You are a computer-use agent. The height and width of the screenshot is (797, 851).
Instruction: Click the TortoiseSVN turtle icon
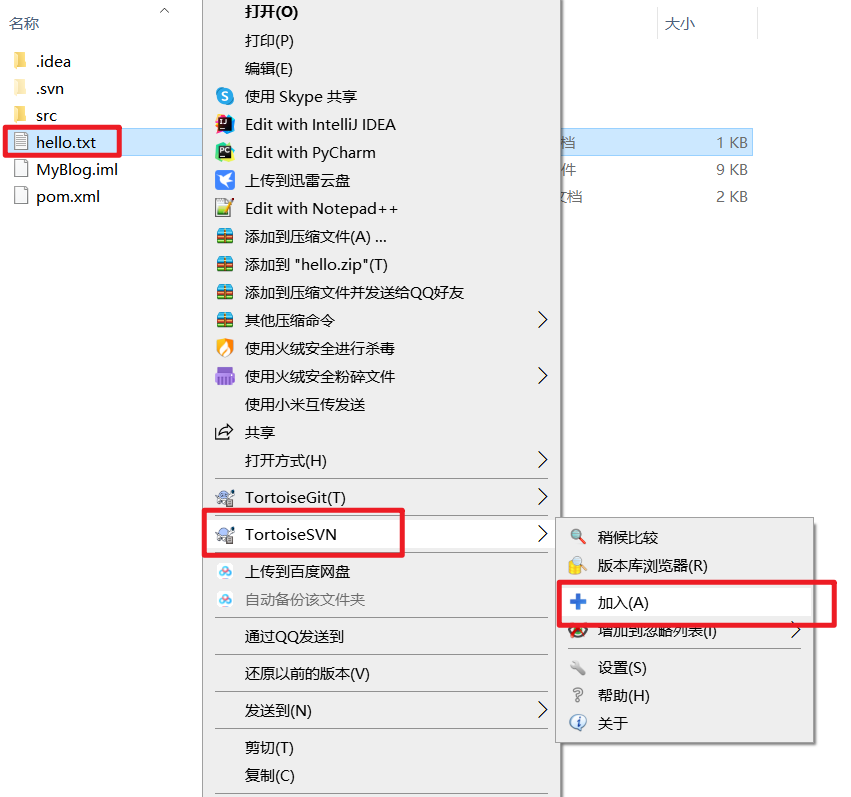225,534
